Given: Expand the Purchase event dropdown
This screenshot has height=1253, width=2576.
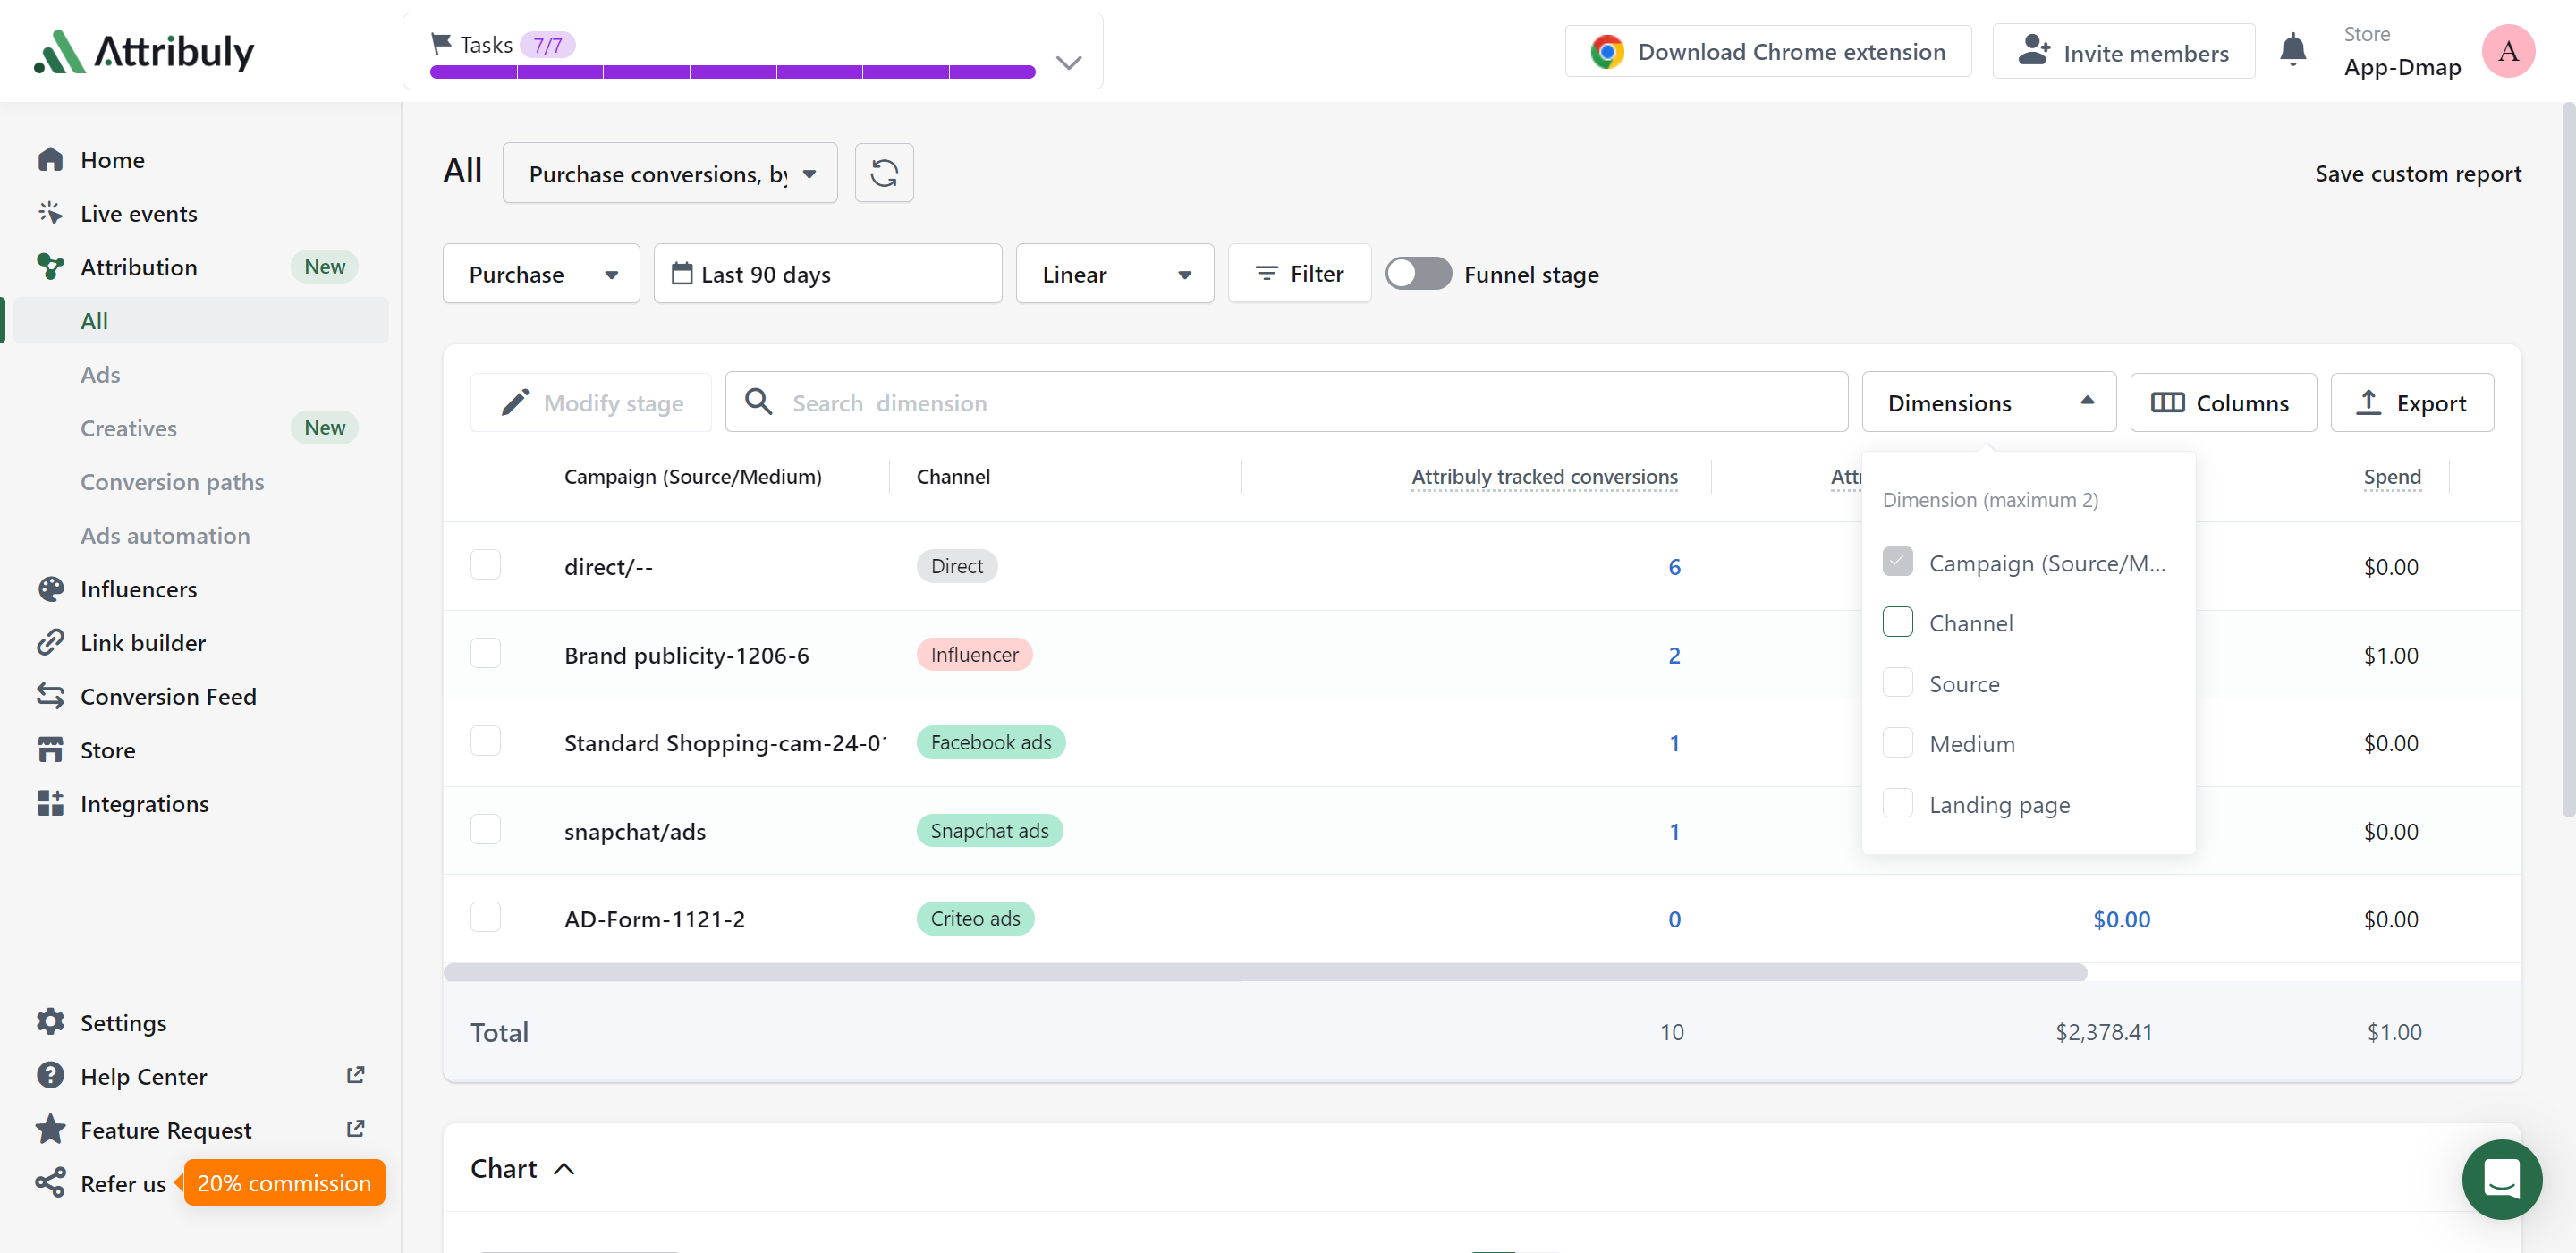Looking at the screenshot, I should [540, 273].
